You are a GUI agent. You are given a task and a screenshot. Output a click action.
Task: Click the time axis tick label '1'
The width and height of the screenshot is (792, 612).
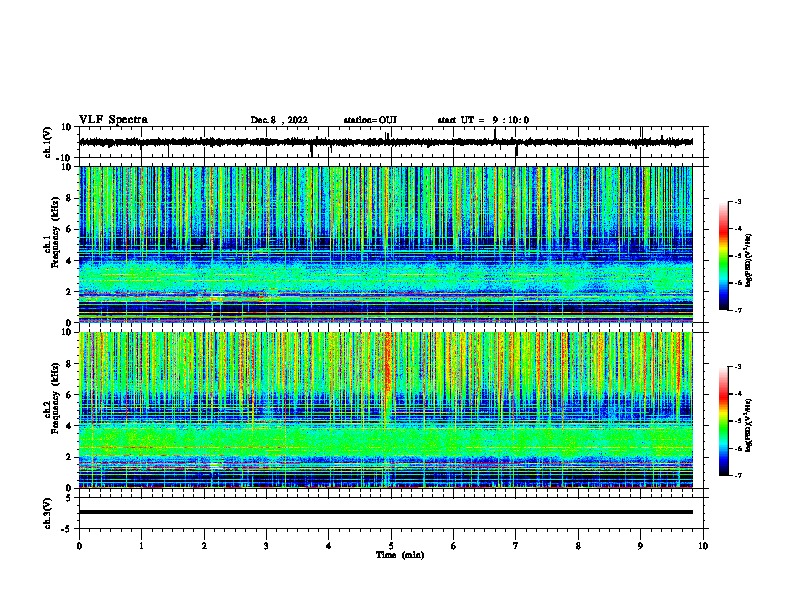click(x=141, y=546)
